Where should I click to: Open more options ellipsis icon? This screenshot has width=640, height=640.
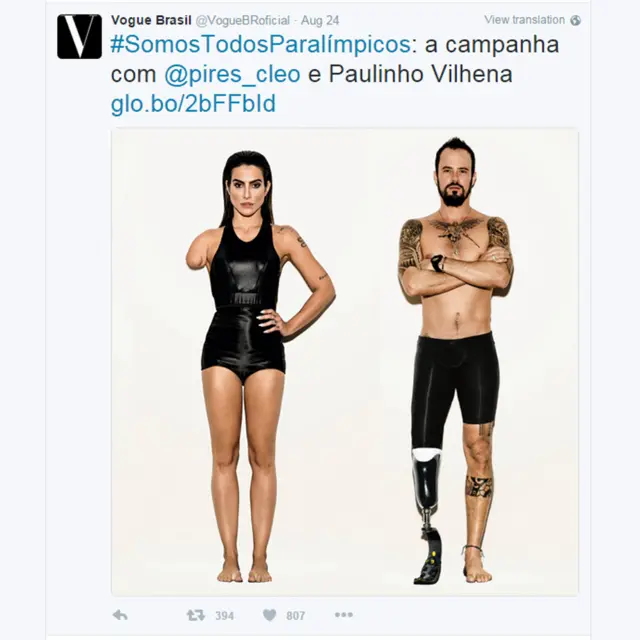(344, 615)
